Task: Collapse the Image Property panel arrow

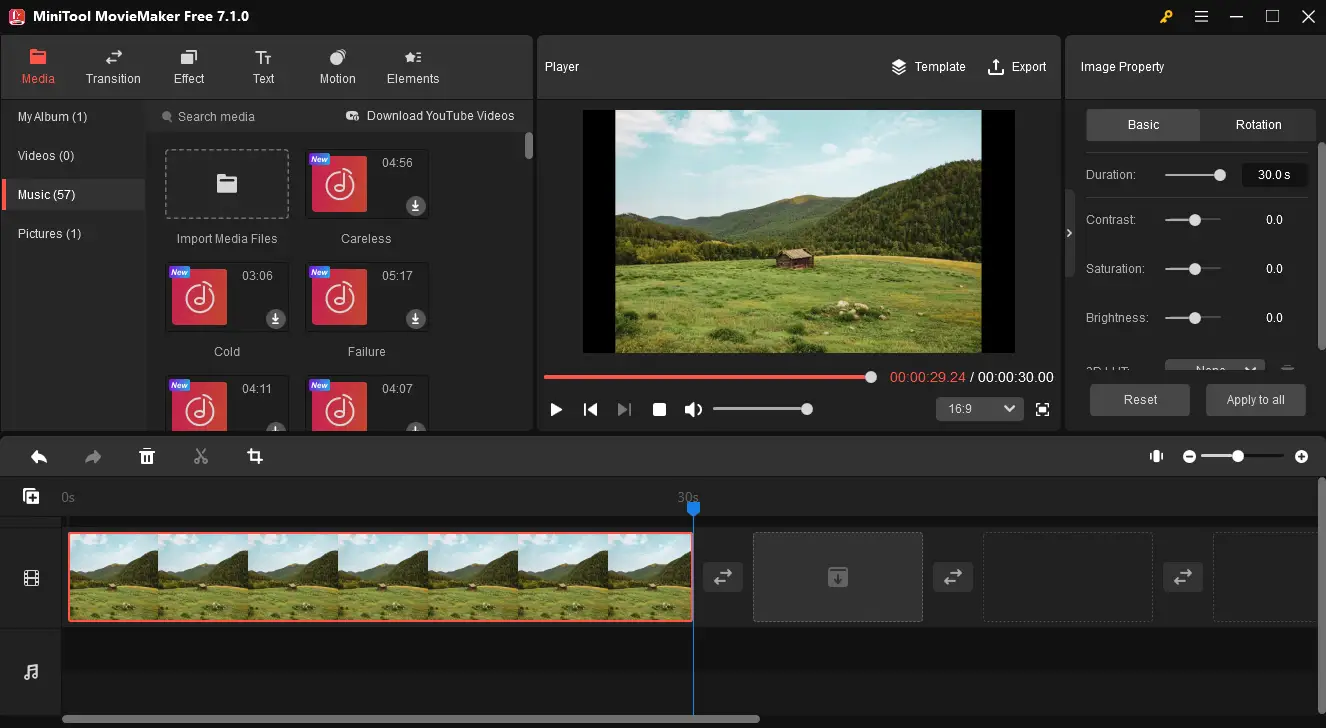Action: (x=1069, y=233)
